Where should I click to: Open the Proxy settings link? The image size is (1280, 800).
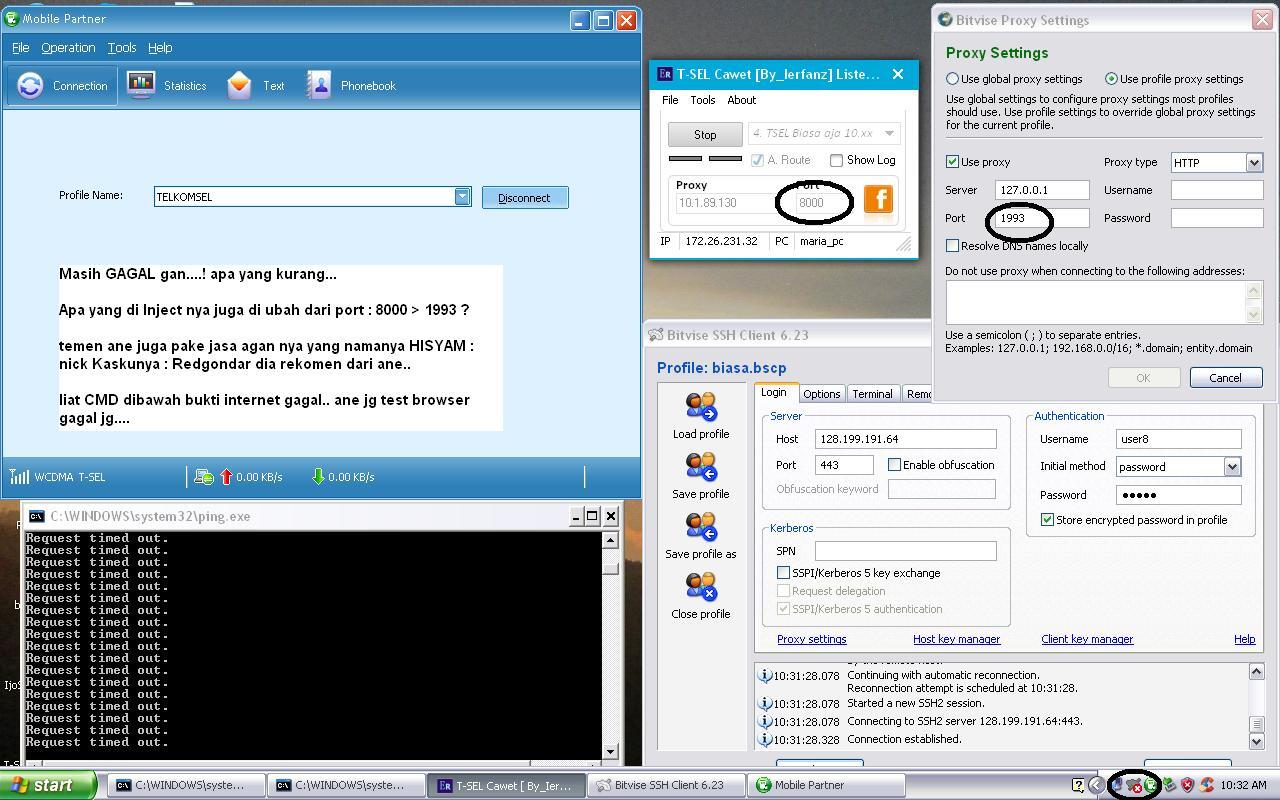coord(812,639)
